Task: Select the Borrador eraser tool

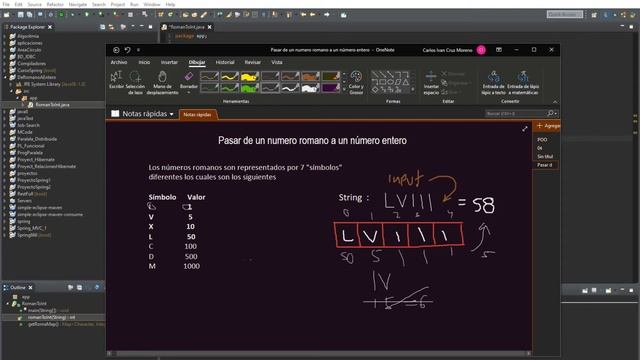Action: tap(189, 80)
